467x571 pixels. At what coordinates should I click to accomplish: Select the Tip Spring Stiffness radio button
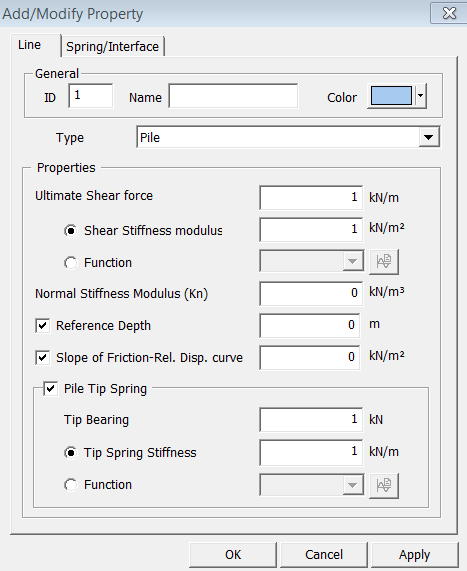(70, 453)
